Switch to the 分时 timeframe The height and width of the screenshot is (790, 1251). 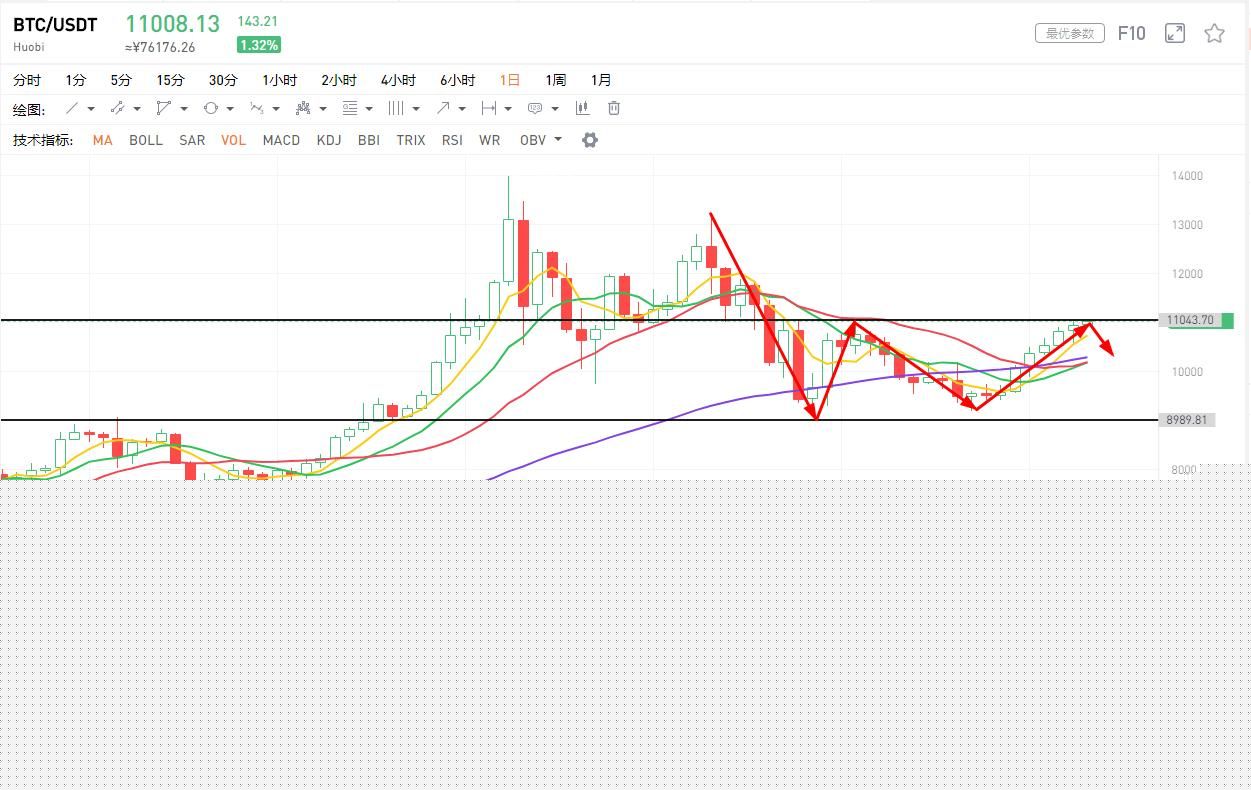pos(27,80)
